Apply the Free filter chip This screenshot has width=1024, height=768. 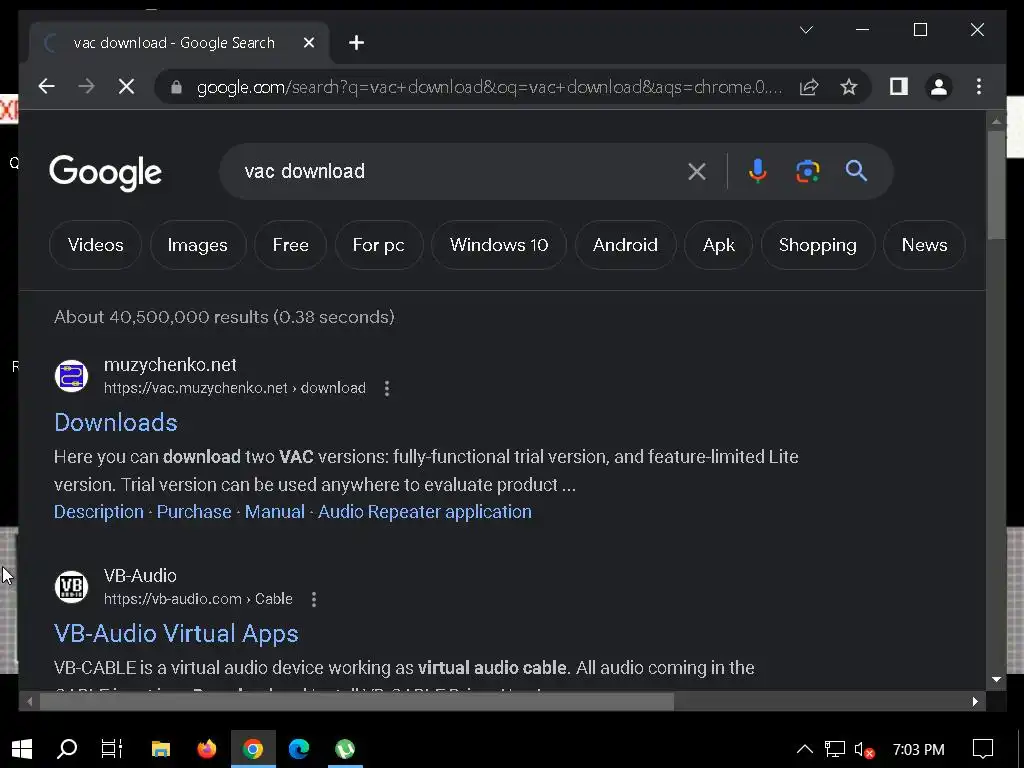[x=291, y=245]
